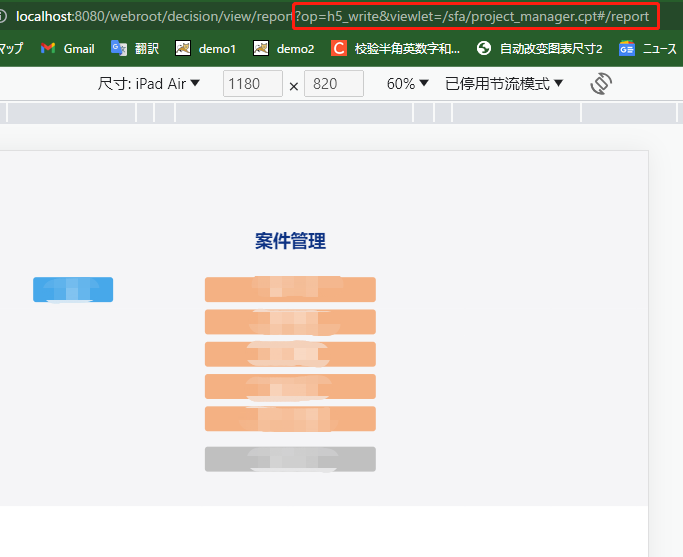Open the demo1 bookmark
This screenshot has width=683, height=557.
[206, 48]
